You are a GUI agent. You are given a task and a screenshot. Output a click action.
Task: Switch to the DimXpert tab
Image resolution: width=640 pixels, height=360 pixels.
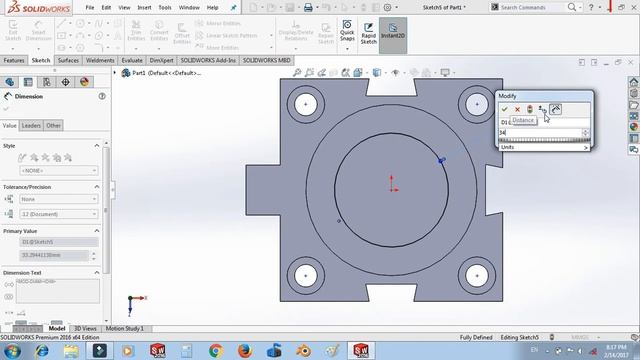[x=161, y=60]
